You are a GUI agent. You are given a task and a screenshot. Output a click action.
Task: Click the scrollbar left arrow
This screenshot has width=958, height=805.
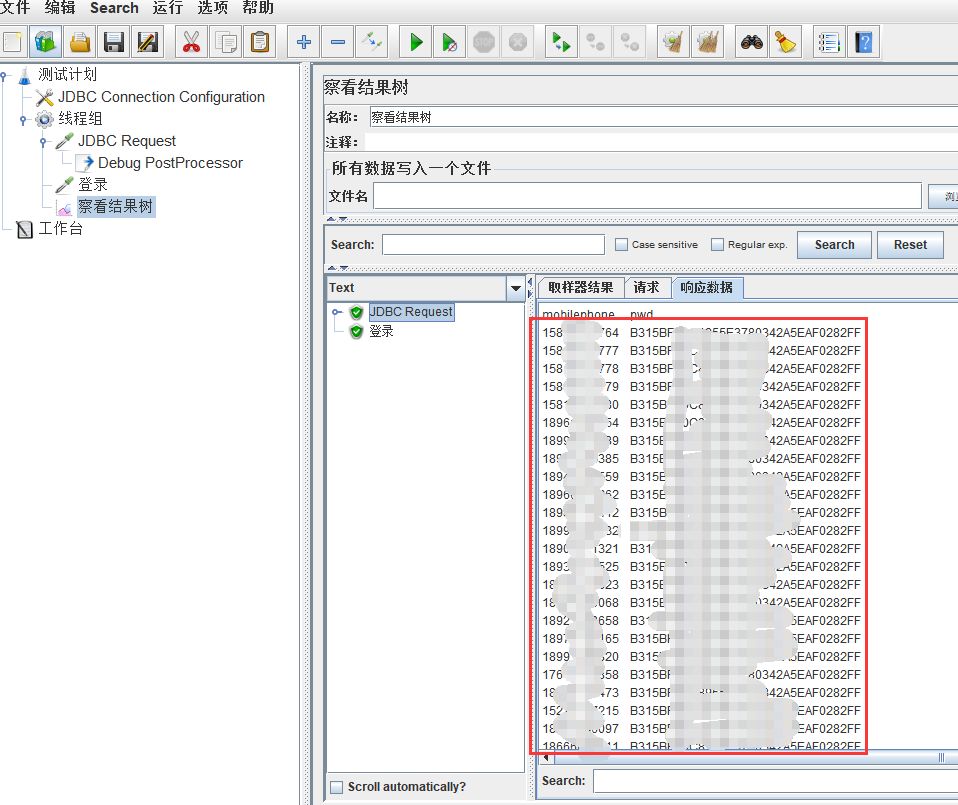(546, 758)
